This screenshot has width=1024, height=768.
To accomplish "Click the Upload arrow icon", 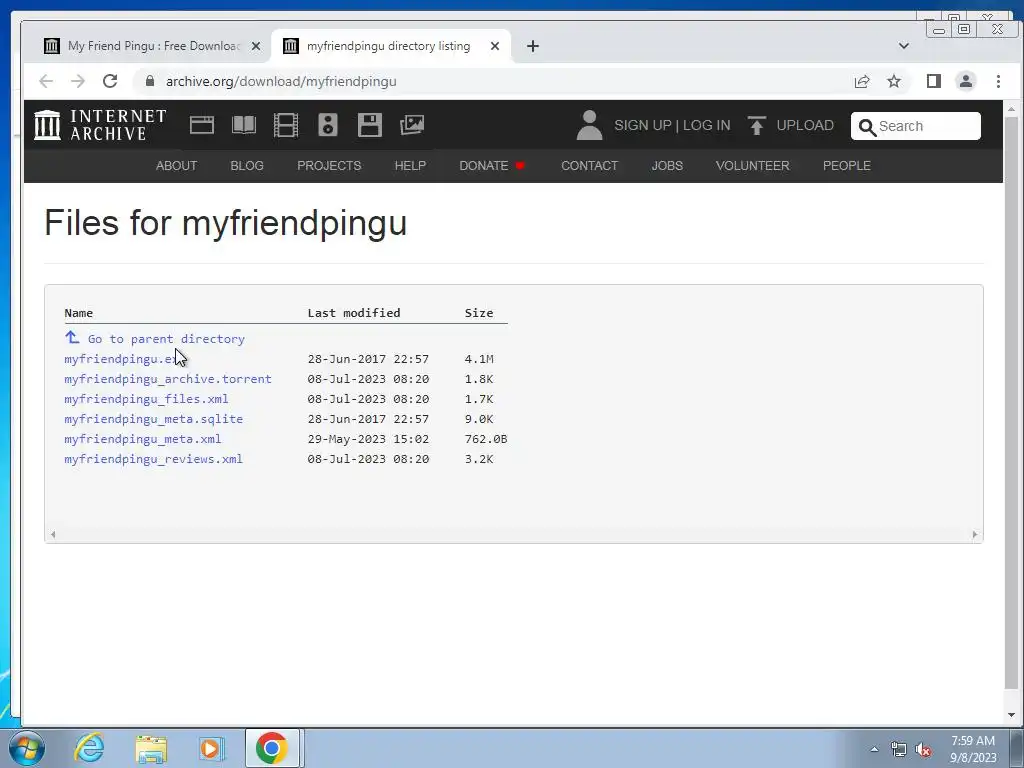I will tap(757, 125).
